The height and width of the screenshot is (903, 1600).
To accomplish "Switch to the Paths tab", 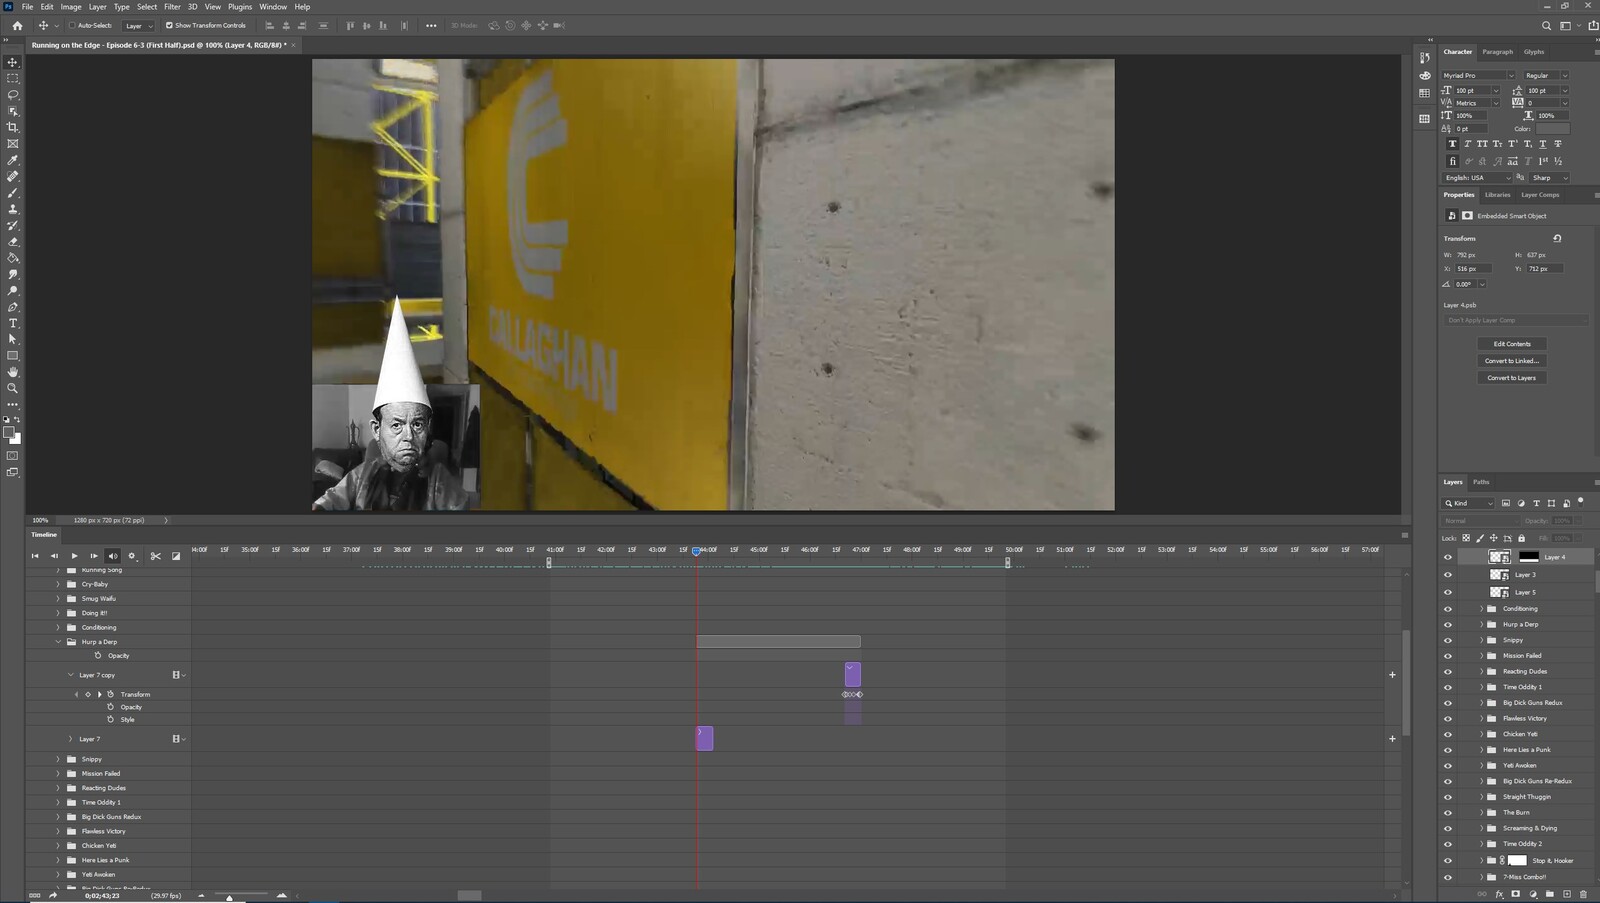I will (x=1481, y=482).
